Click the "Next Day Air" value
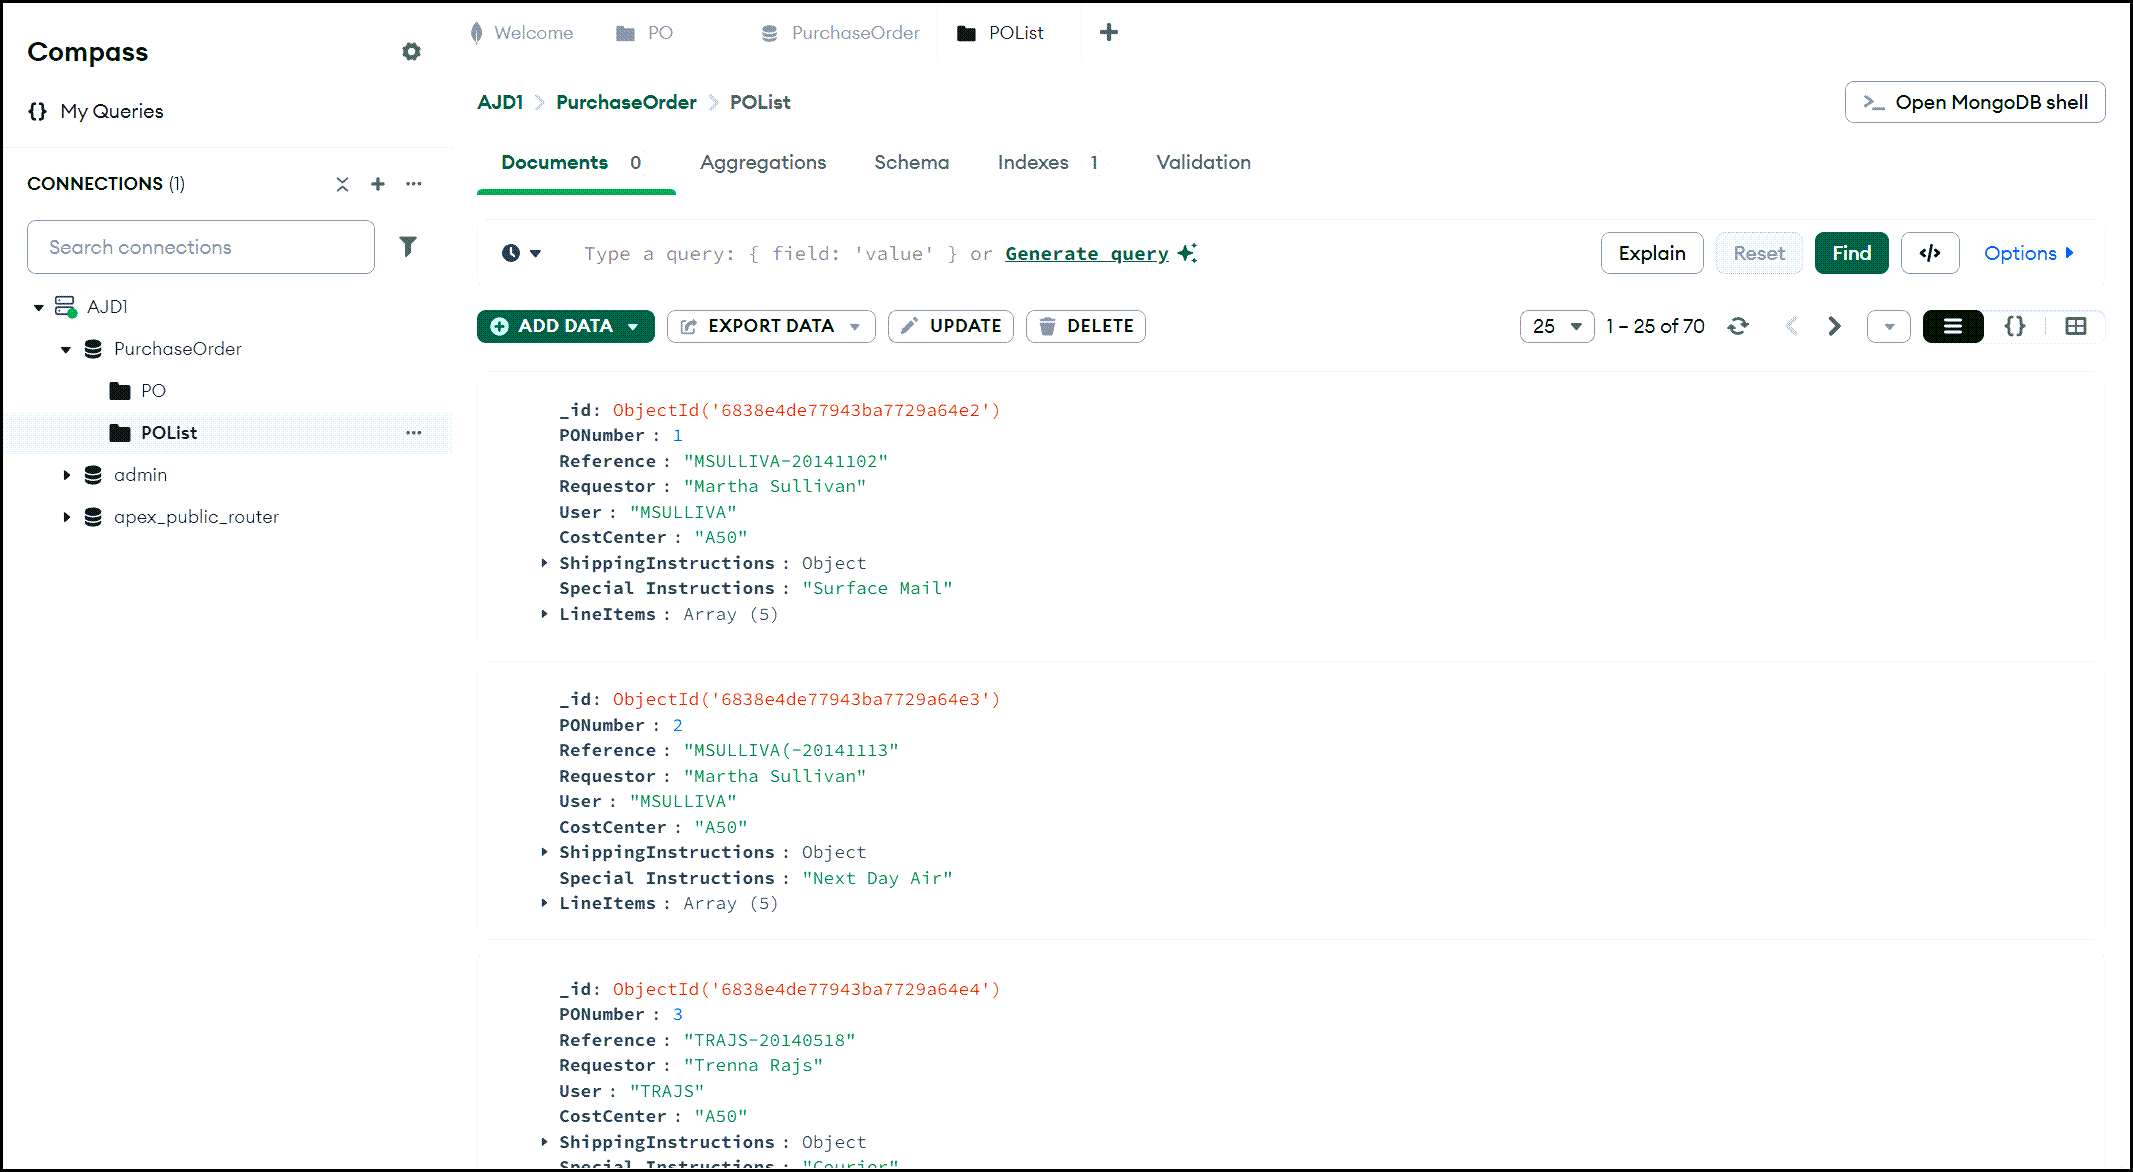 pos(877,878)
